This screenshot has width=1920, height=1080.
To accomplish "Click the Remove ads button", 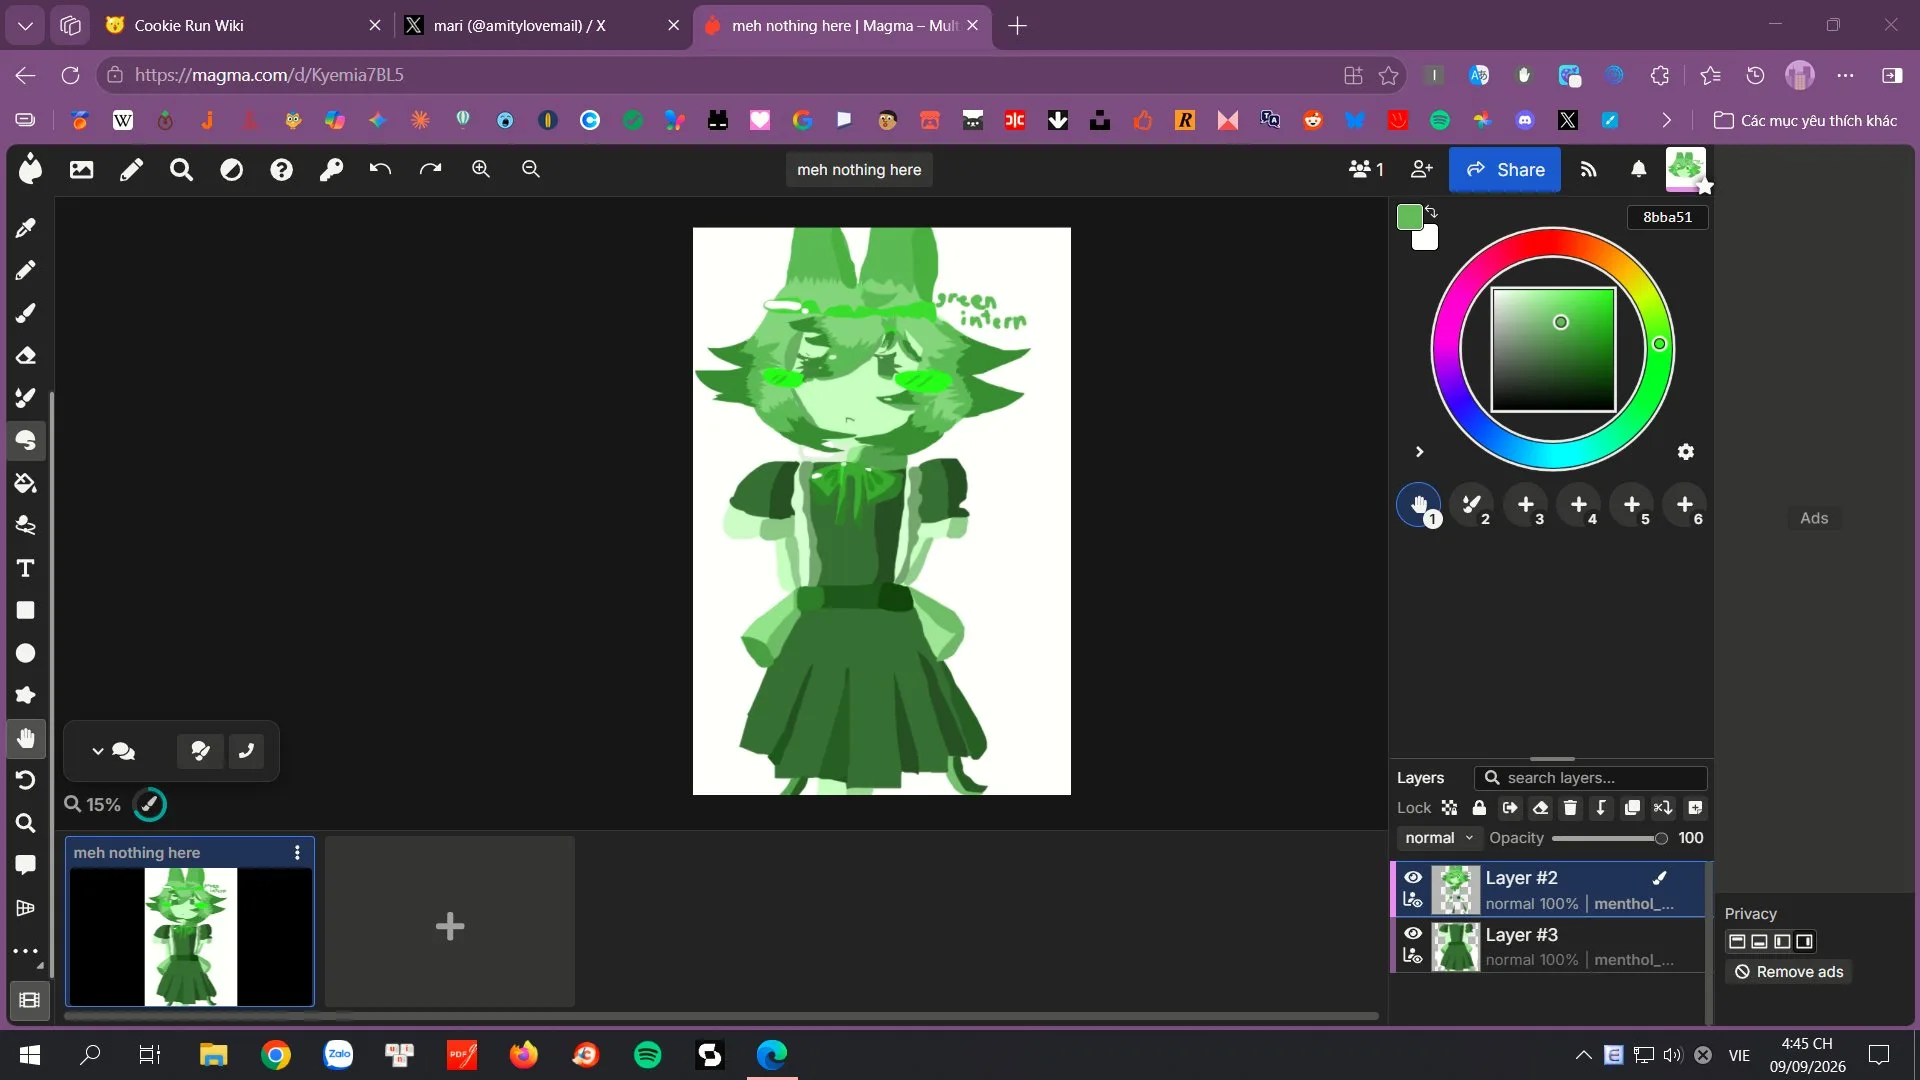I will click(1789, 972).
